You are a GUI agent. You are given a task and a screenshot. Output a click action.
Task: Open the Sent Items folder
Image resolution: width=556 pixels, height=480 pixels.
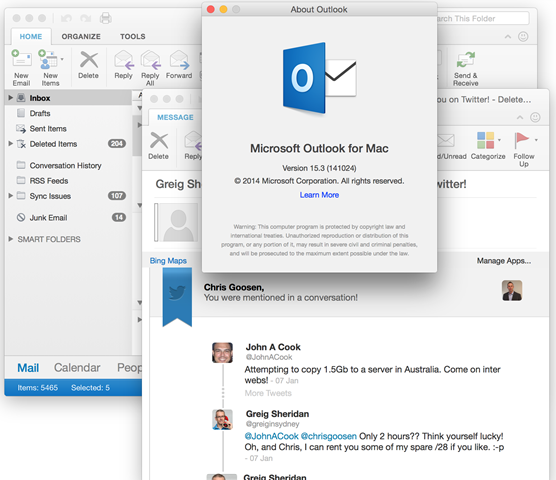click(48, 129)
